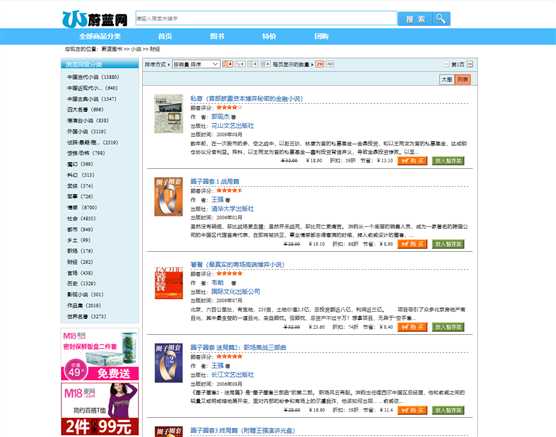Click the 搜索 search button

point(415,19)
